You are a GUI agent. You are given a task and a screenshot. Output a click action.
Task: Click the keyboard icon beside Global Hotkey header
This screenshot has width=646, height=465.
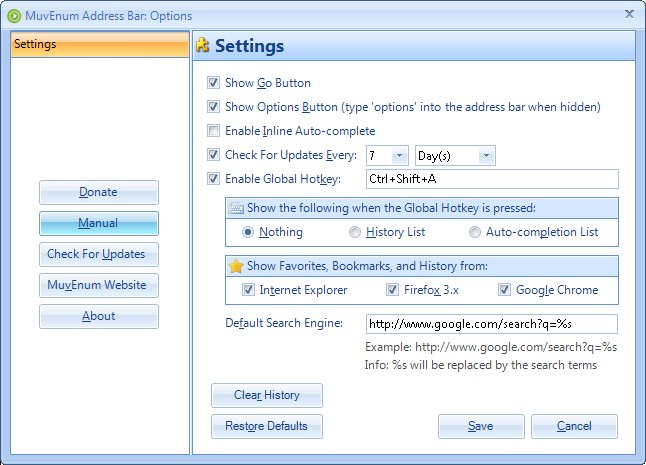(x=236, y=208)
